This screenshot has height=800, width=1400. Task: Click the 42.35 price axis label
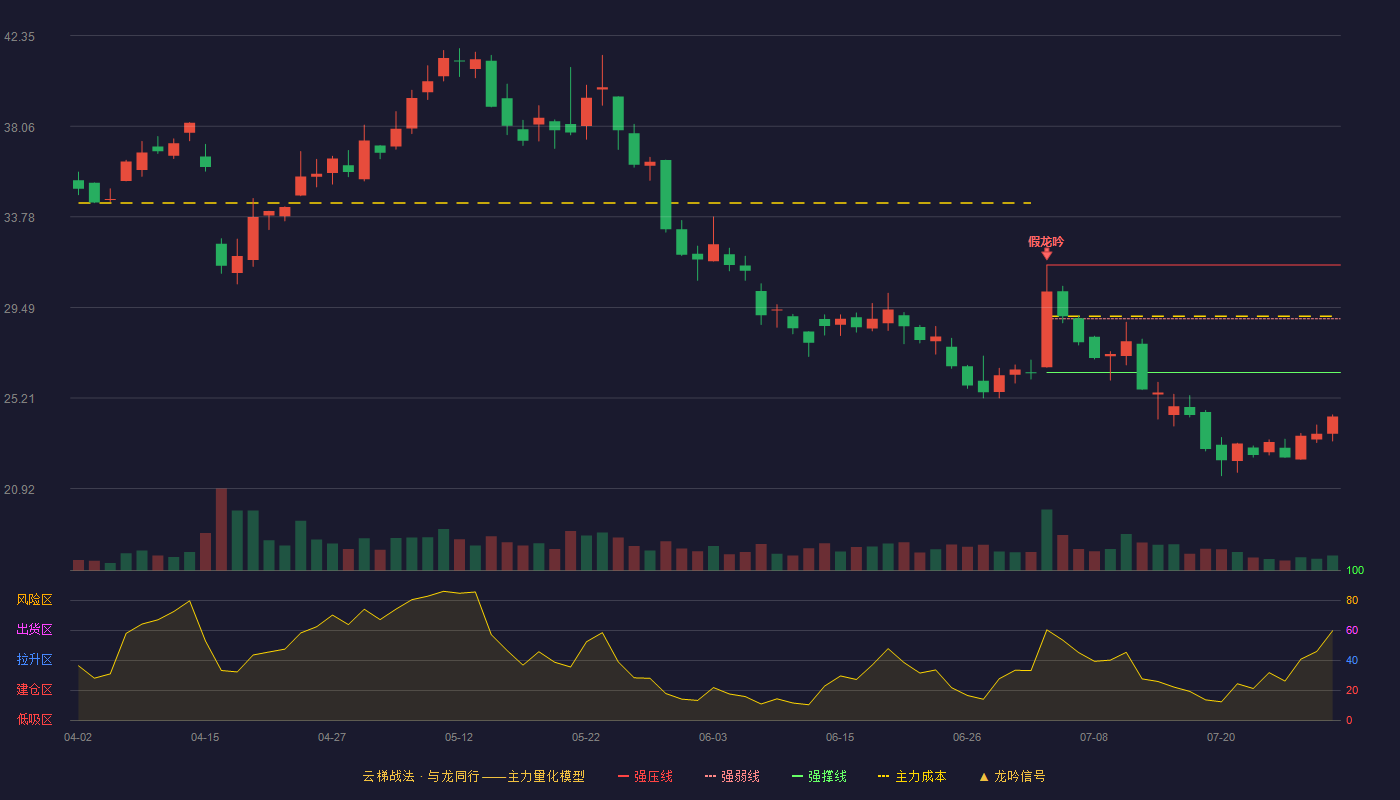(x=20, y=37)
